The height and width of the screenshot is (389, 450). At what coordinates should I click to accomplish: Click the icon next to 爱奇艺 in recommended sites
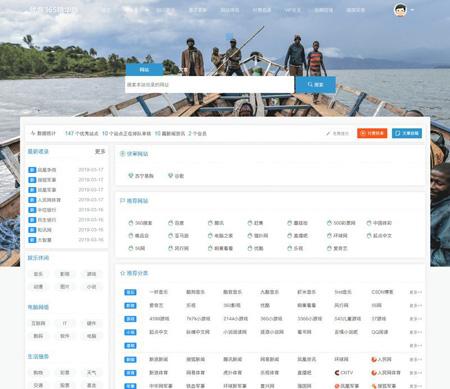(x=329, y=248)
